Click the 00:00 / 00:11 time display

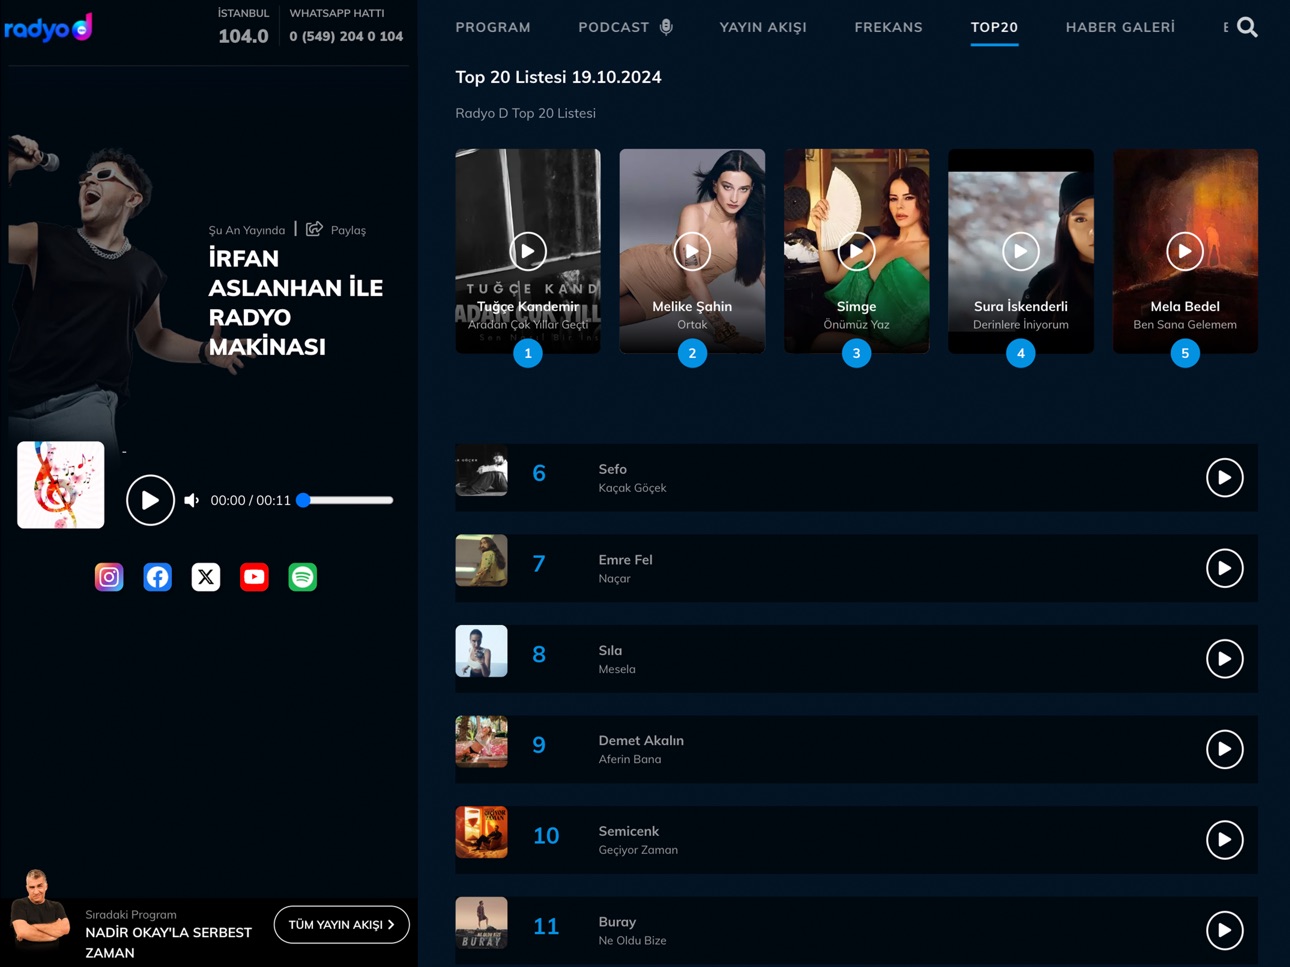coord(250,500)
